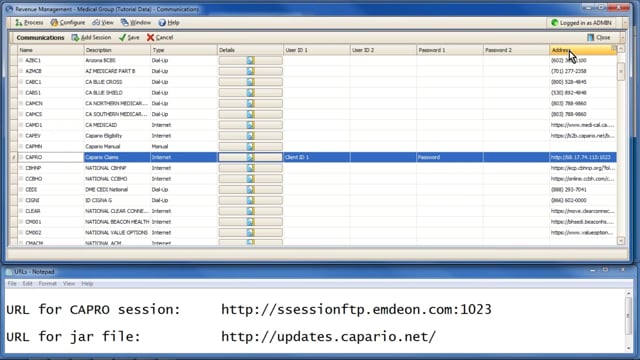Select the NATIONAL CBHNP description cell
This screenshot has width=640, height=360.
(x=117, y=168)
